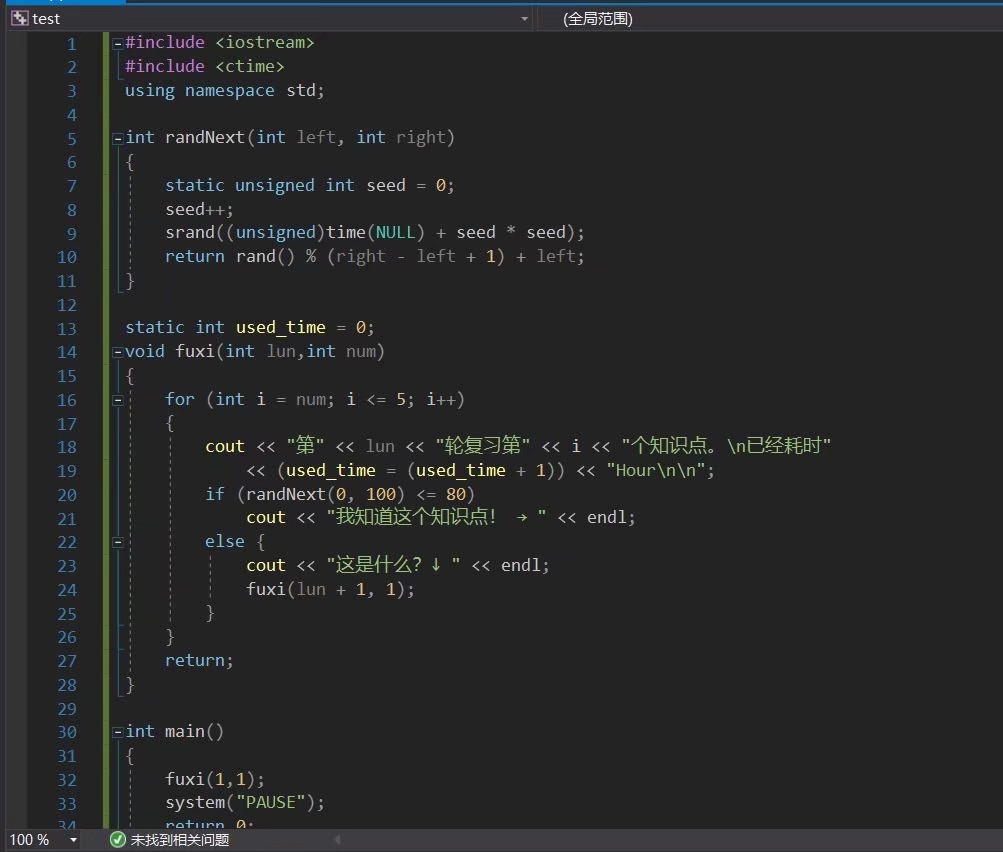Screen dimensions: 1003x852
Task: Click the recursive fuxi call on line 24
Action: [x=265, y=588]
